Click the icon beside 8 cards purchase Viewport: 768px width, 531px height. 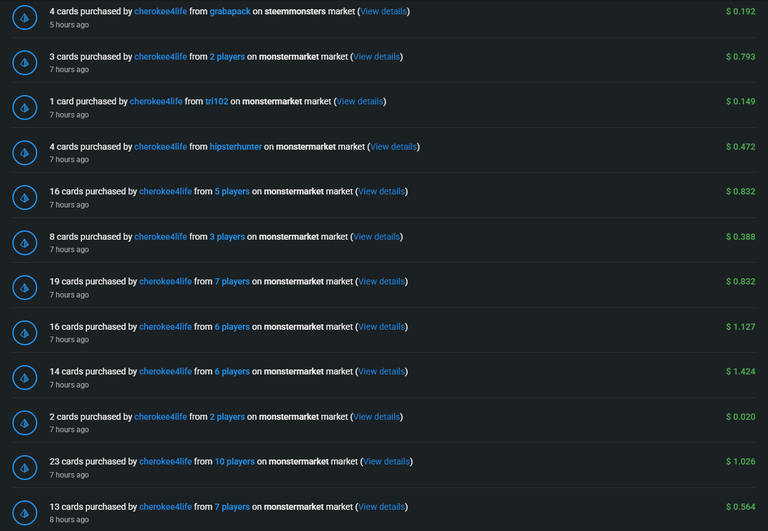coord(24,243)
